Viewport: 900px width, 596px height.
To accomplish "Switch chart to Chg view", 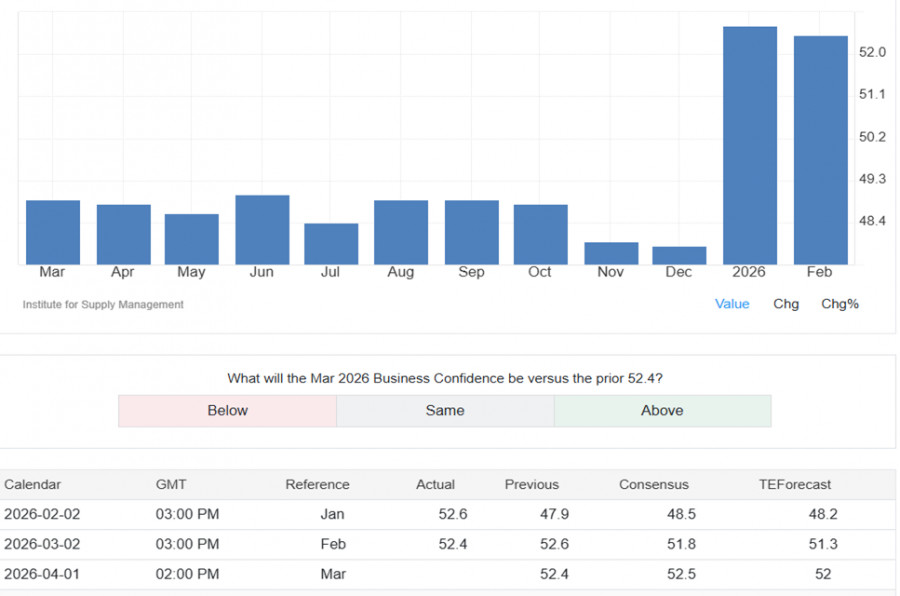I will coord(786,304).
